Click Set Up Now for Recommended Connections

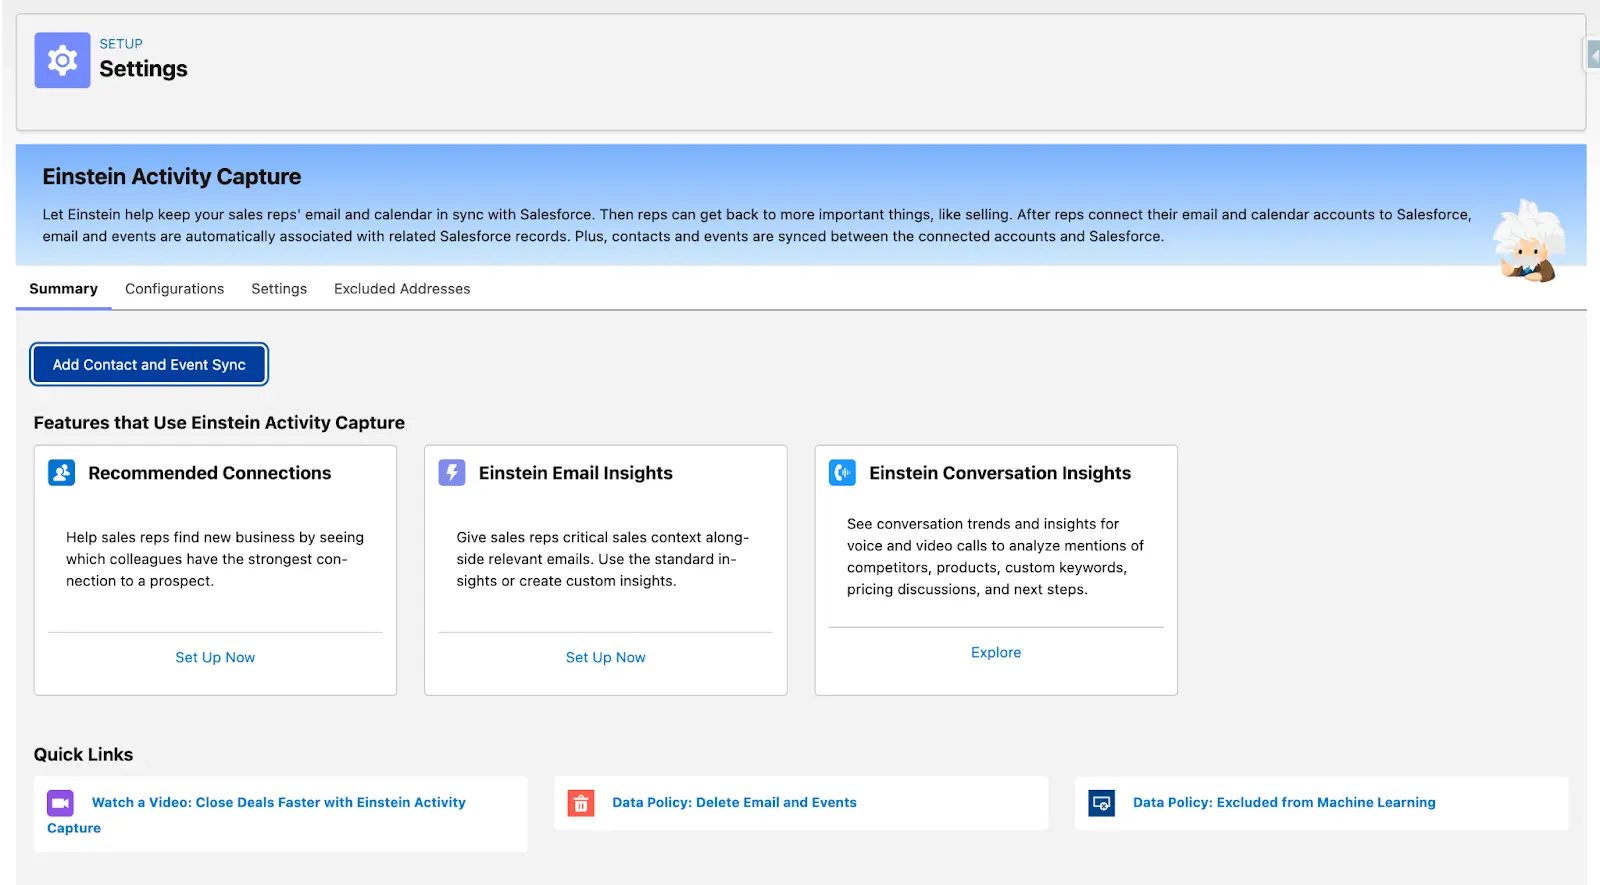(x=215, y=657)
